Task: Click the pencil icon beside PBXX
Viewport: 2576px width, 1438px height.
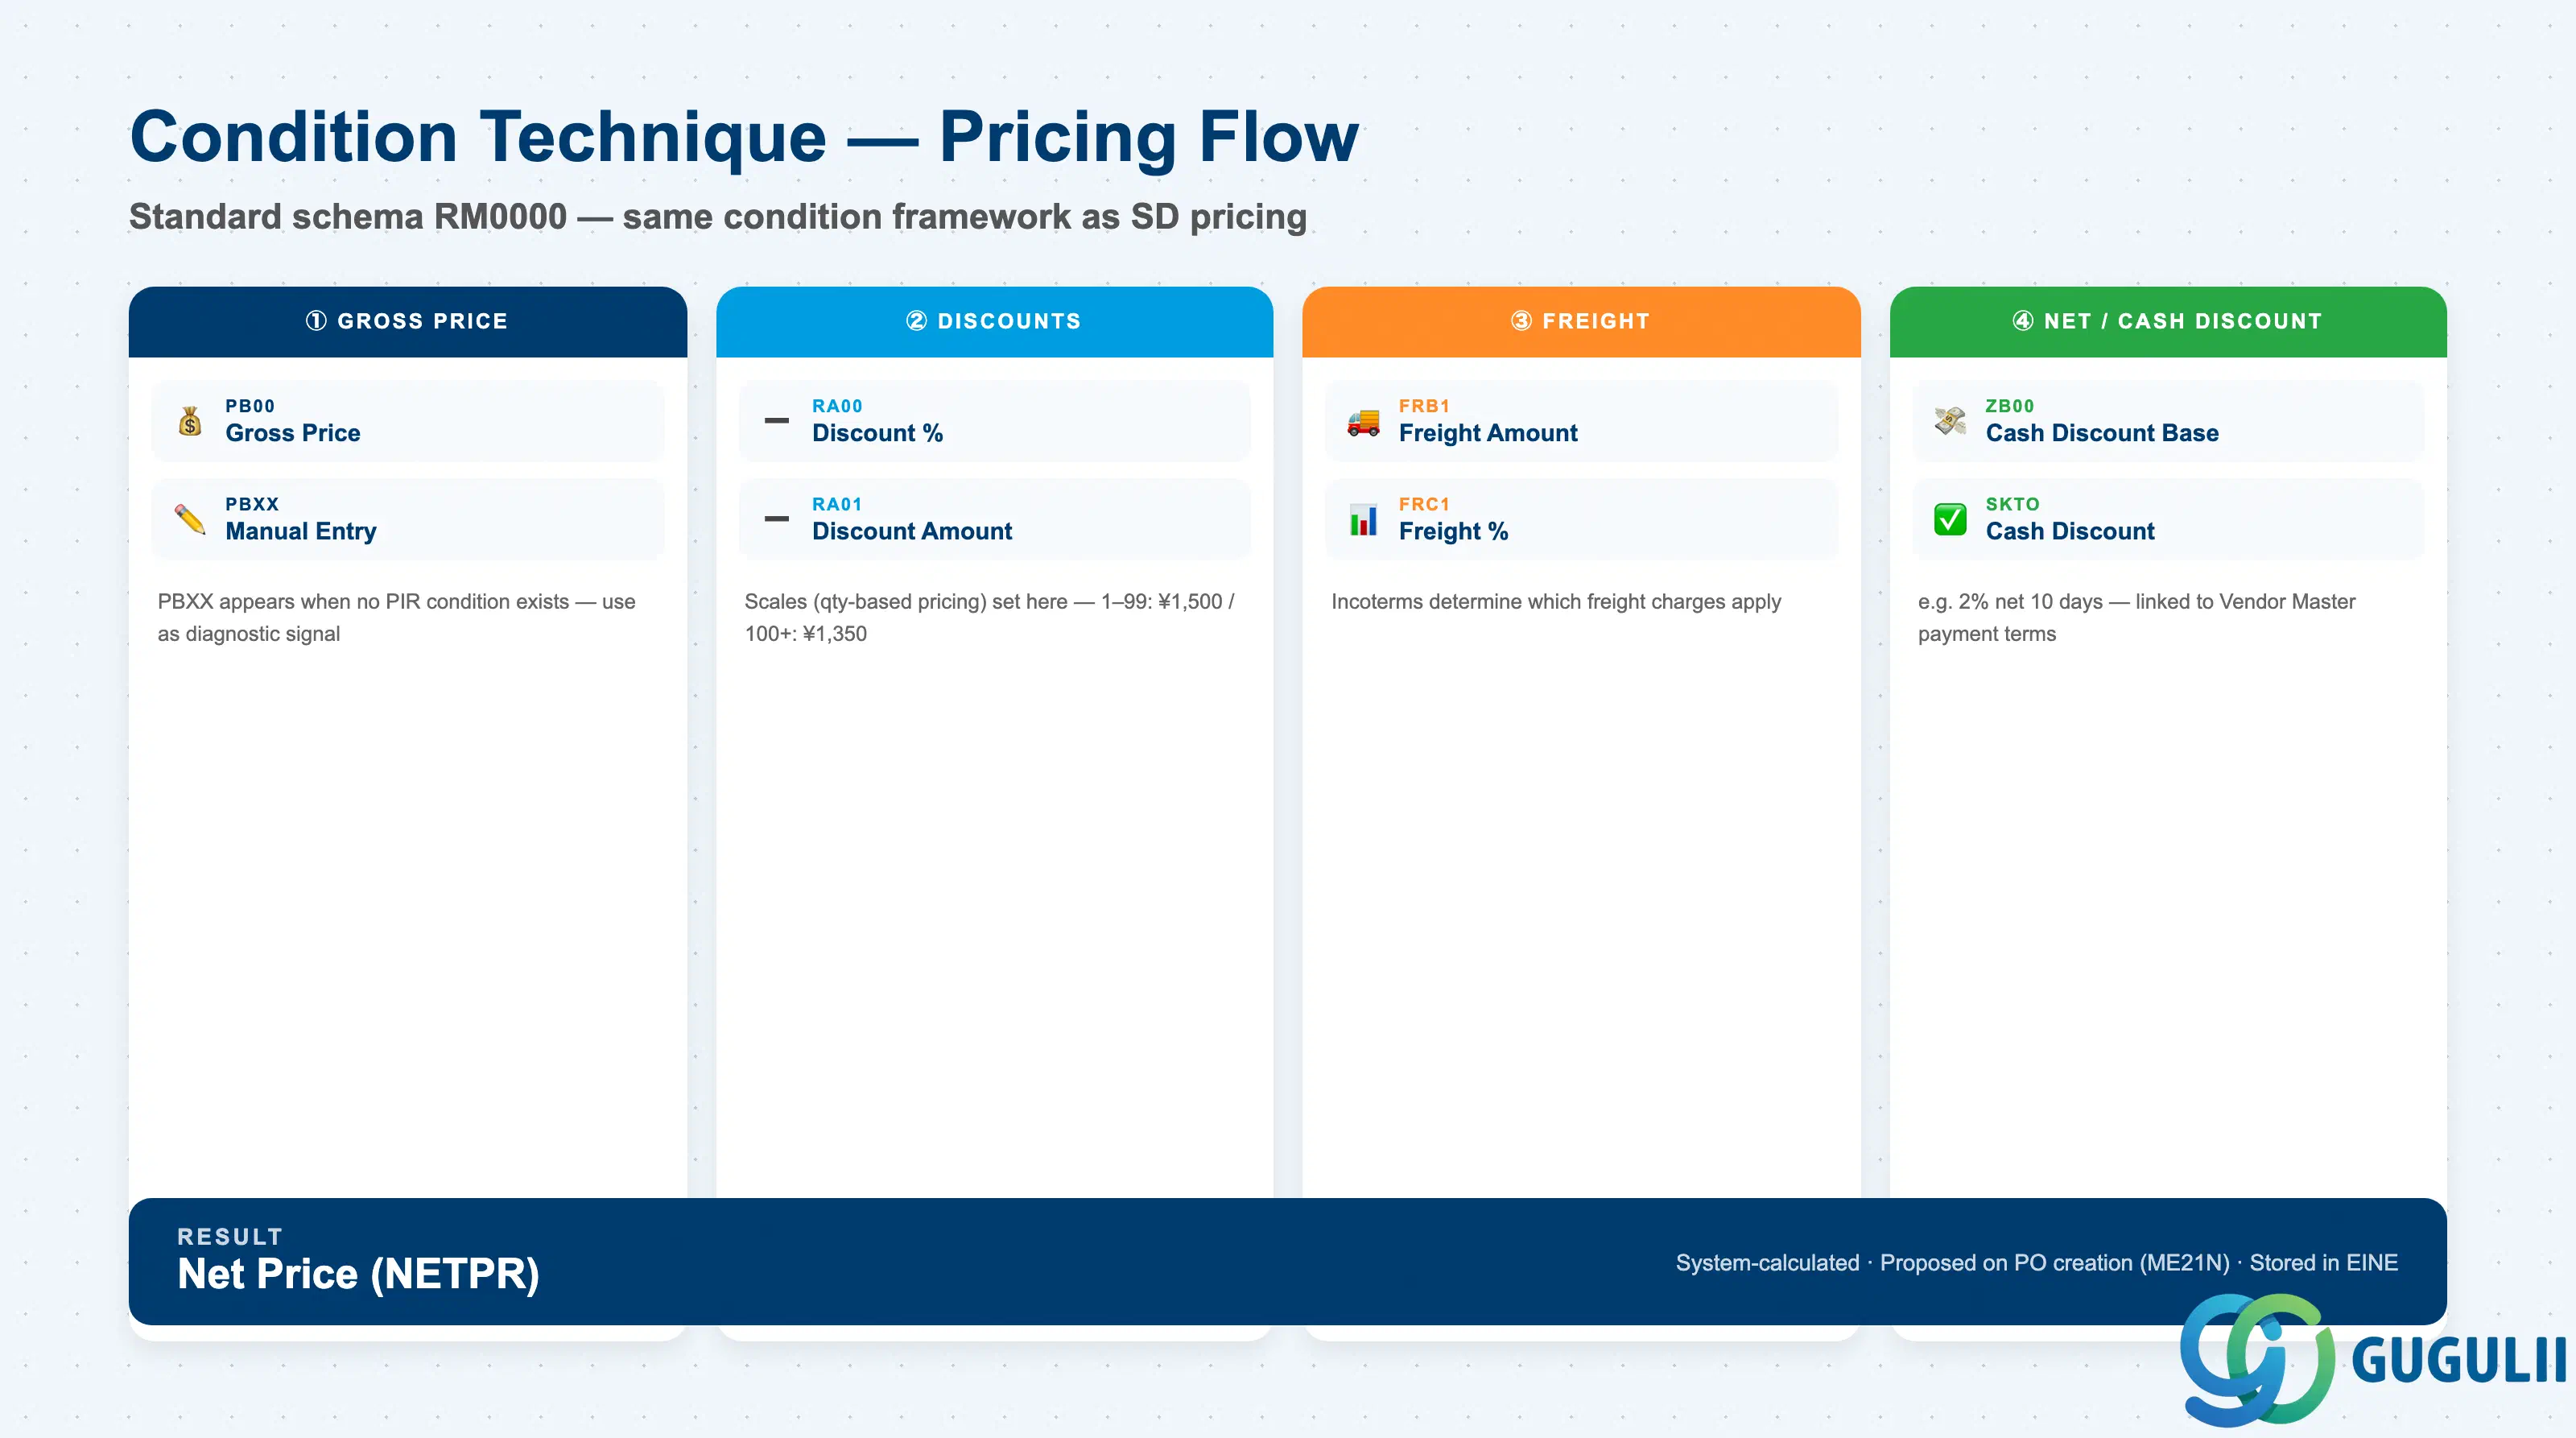Action: pos(190,519)
